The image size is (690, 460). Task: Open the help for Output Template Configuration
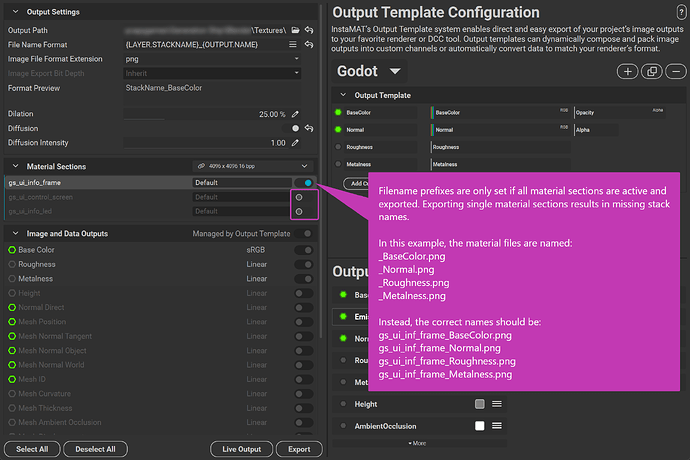point(680,12)
